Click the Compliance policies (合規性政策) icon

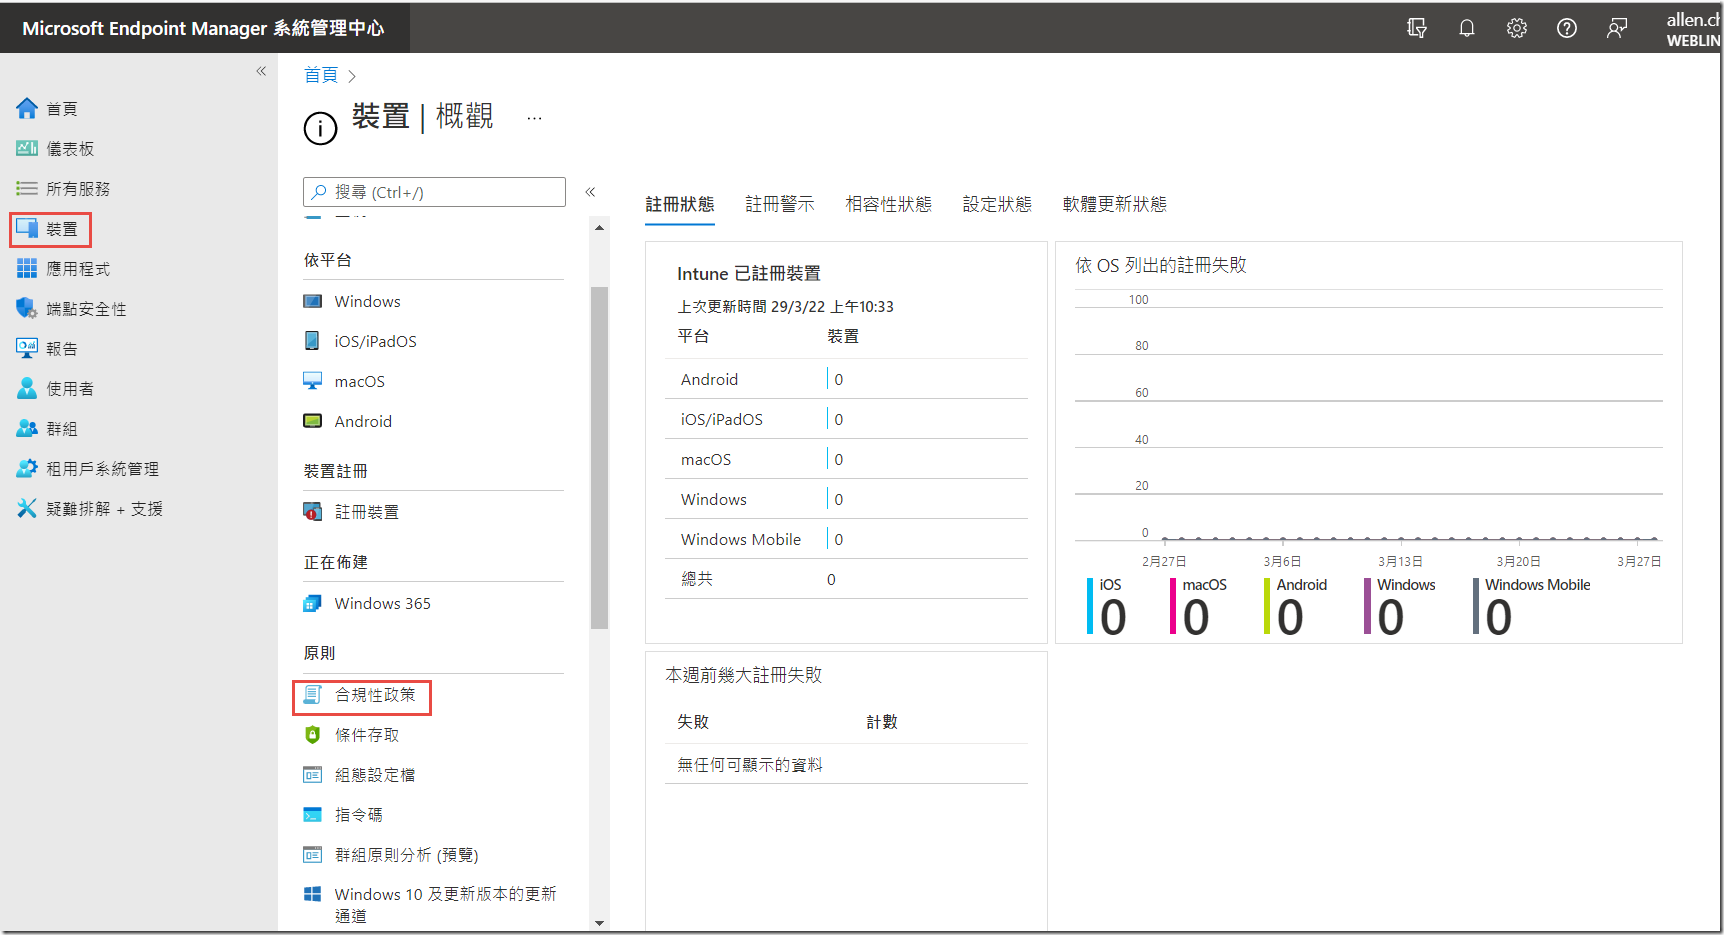click(x=313, y=694)
